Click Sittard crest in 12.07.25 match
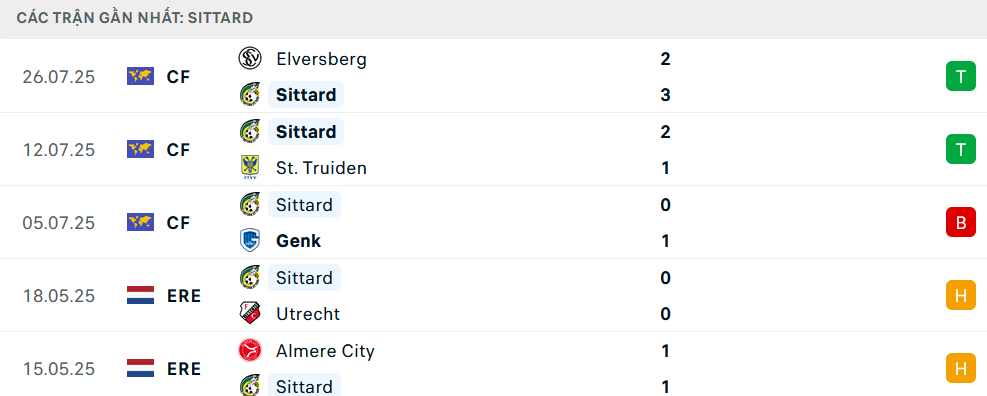This screenshot has width=987, height=396. [250, 132]
